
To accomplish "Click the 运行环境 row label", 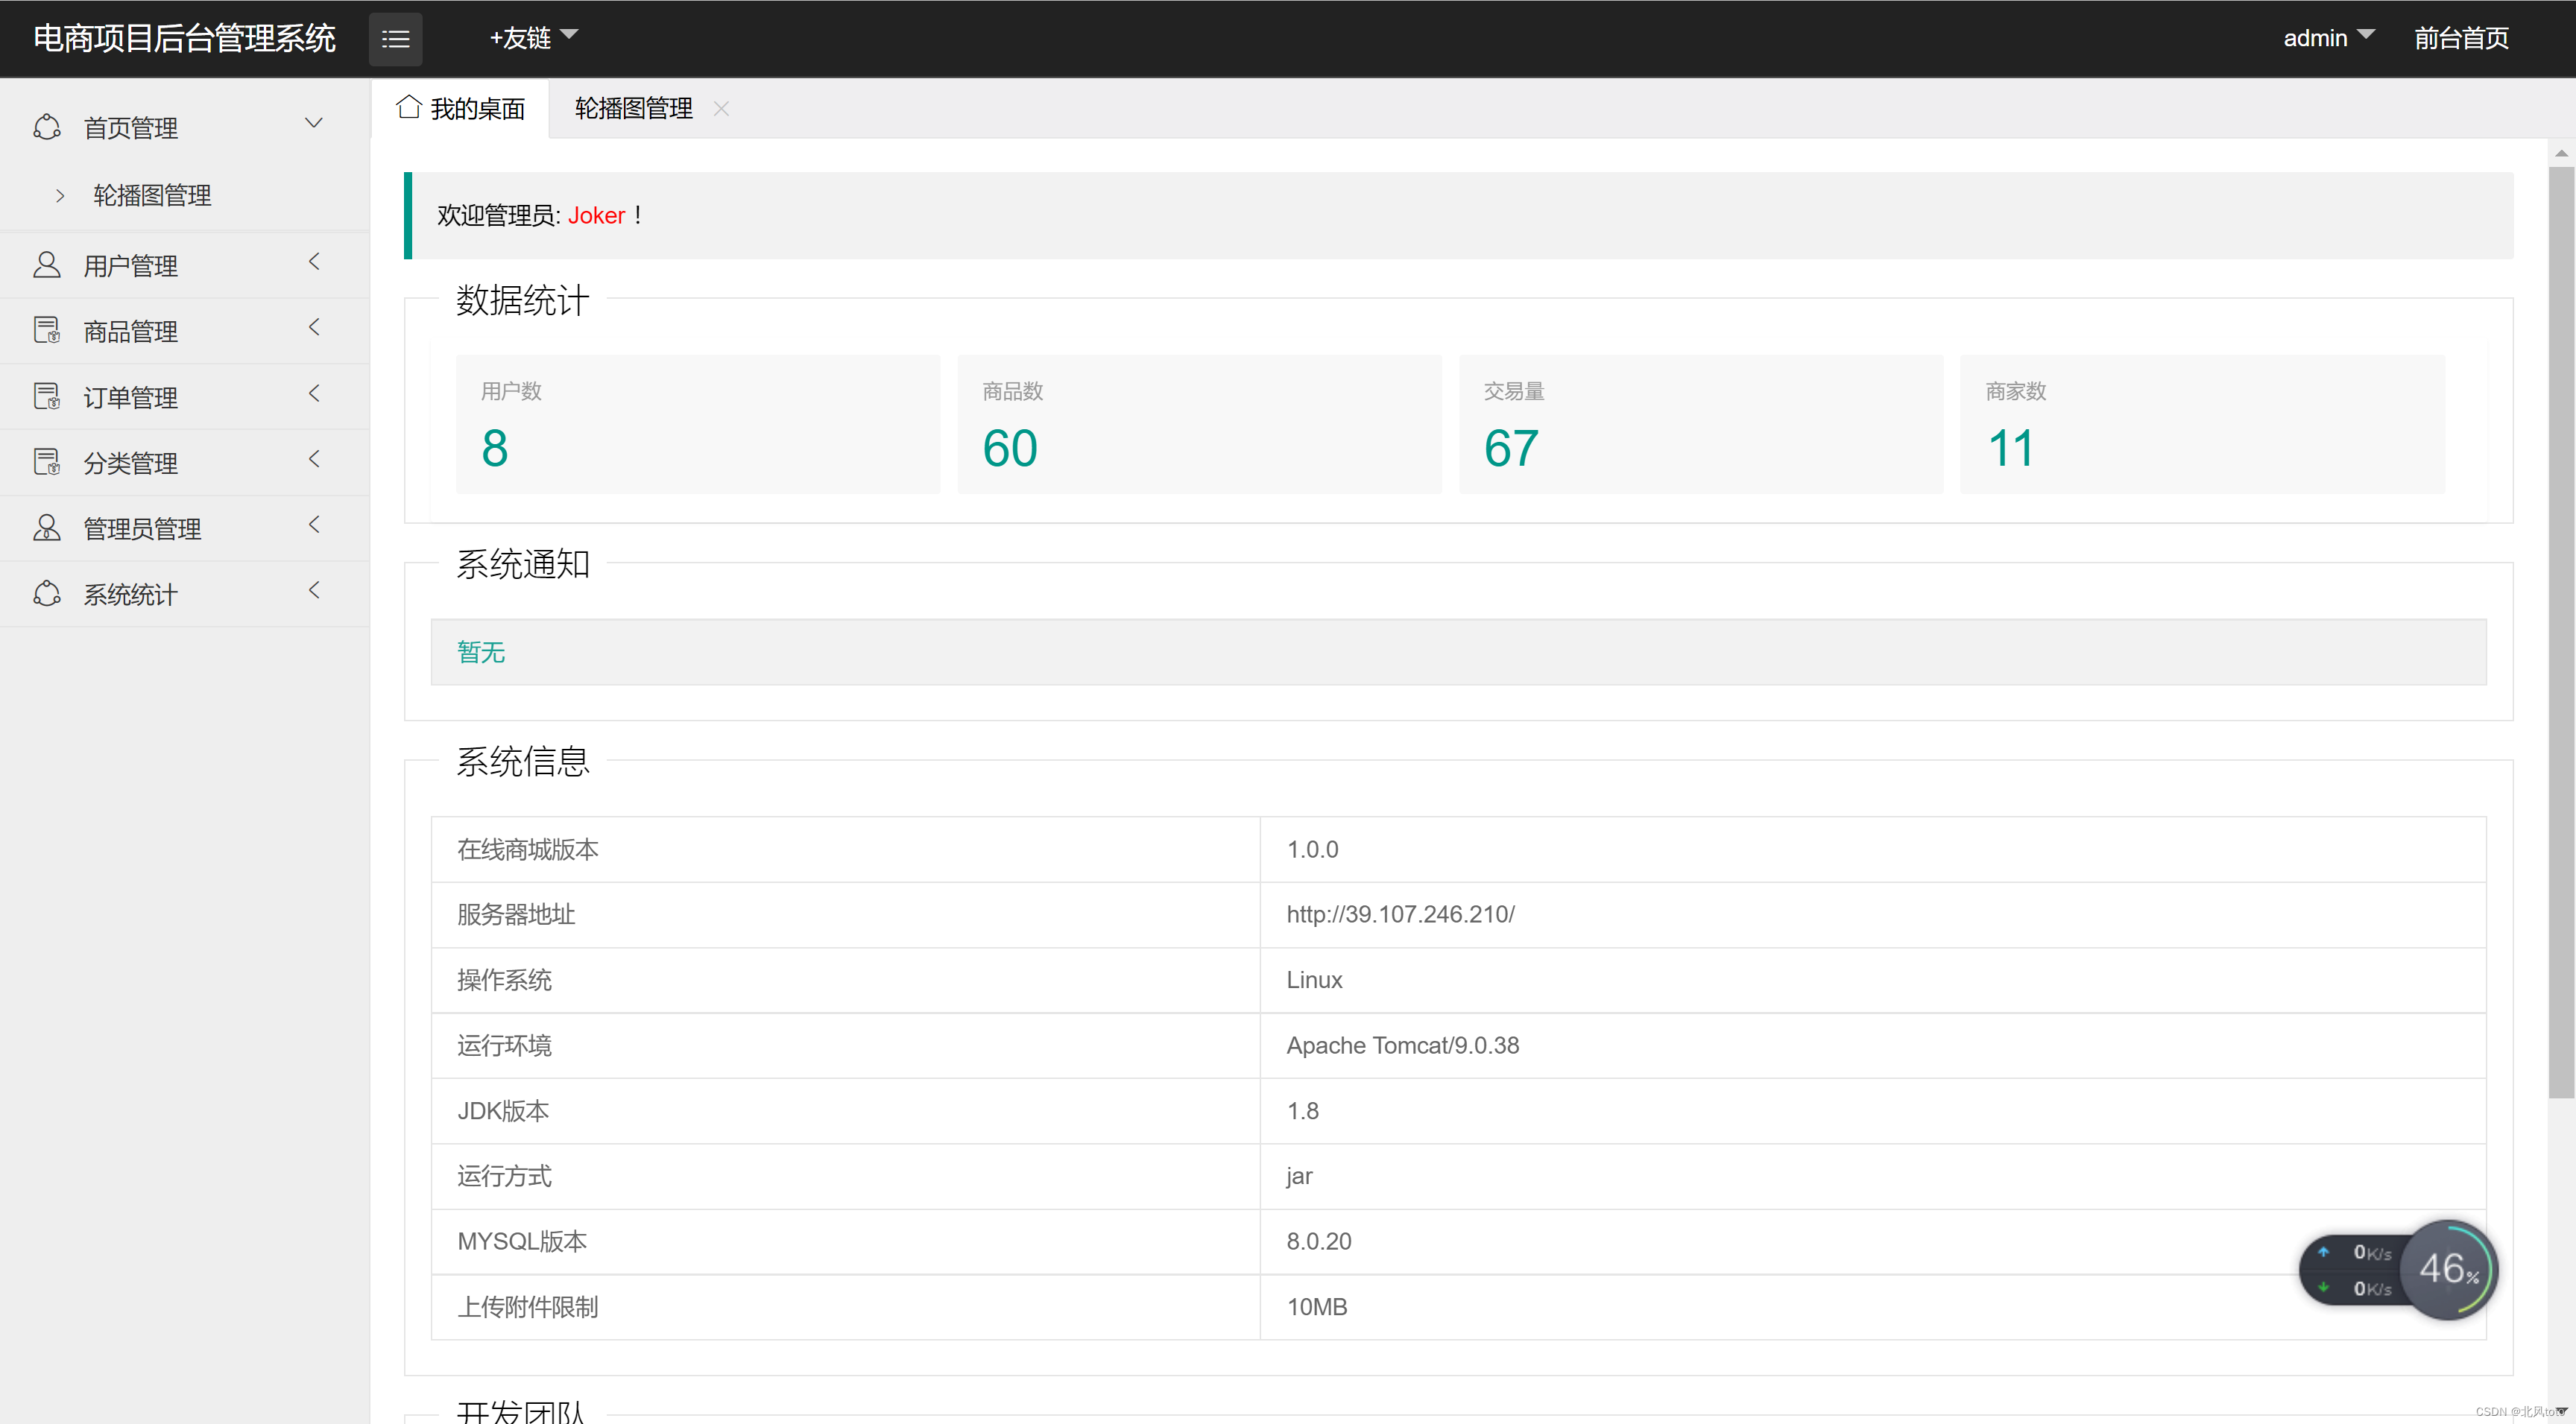I will coord(504,1045).
